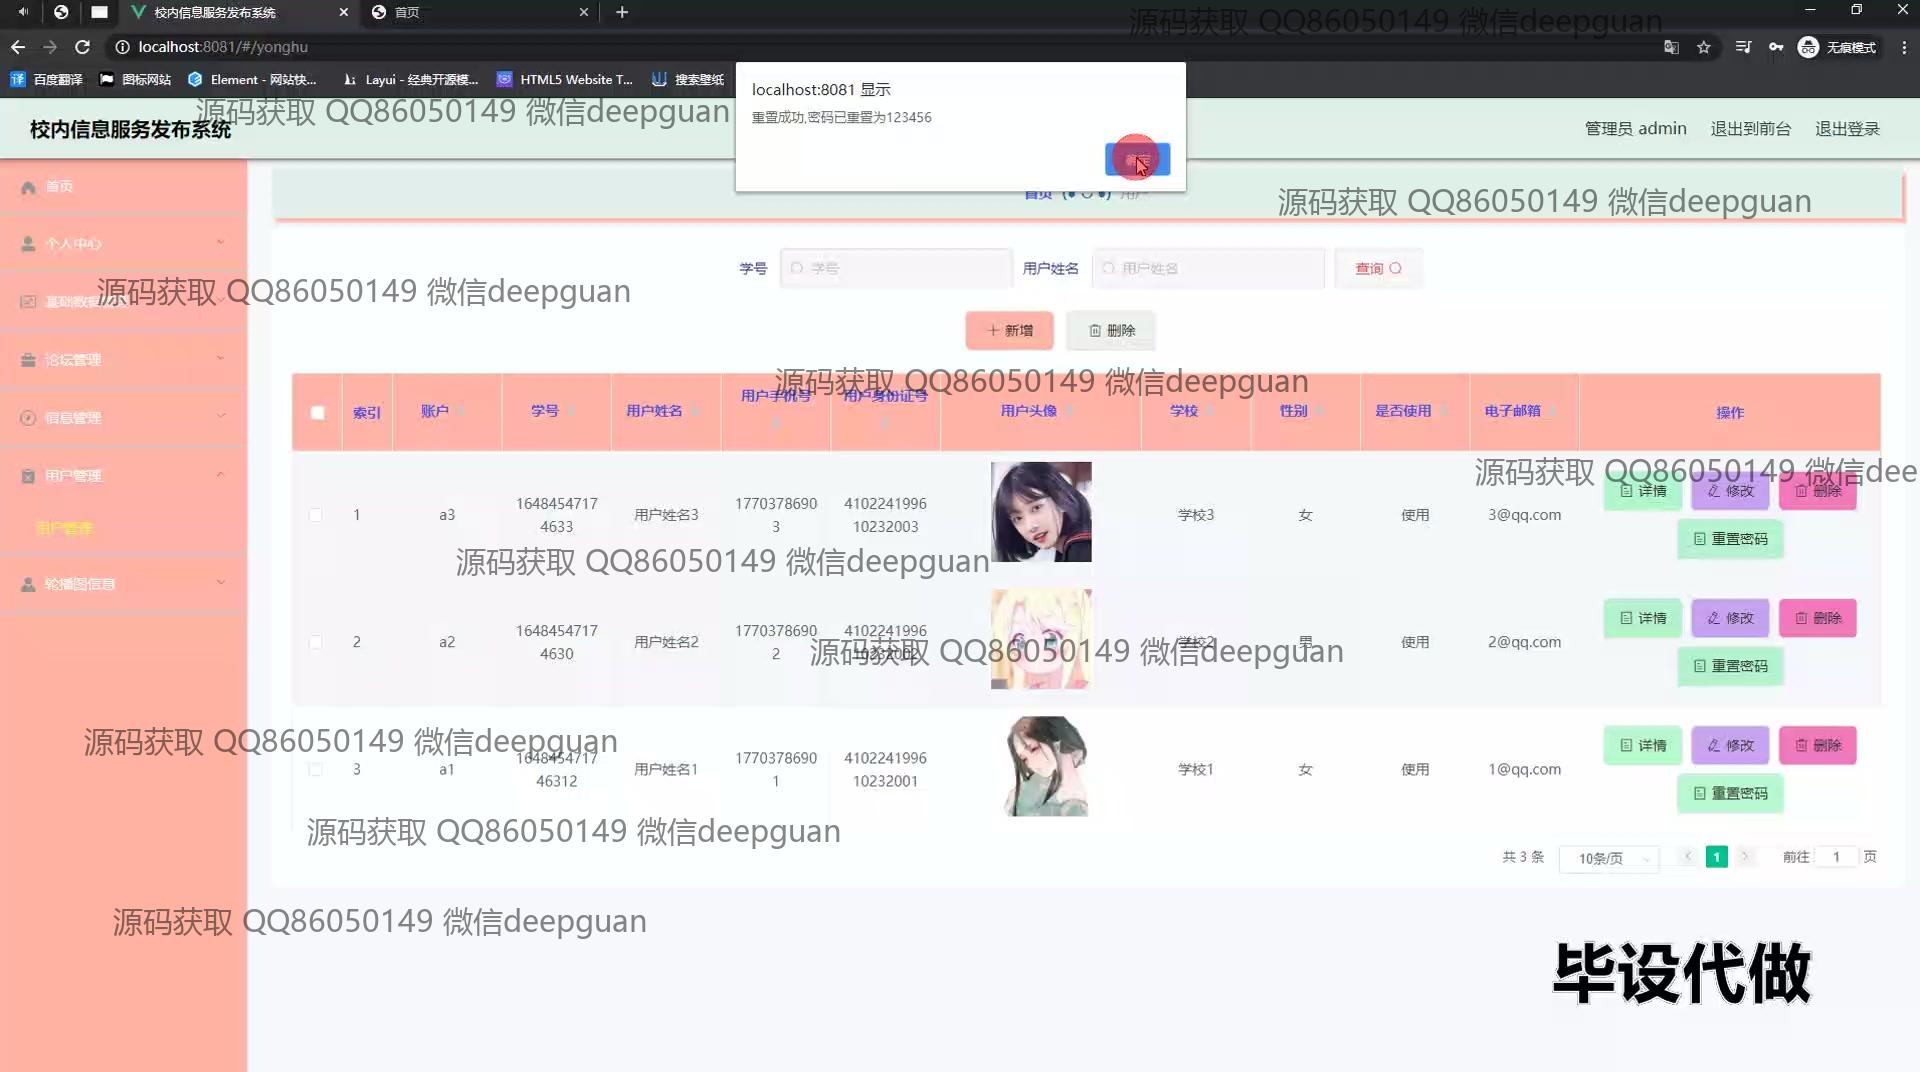The height and width of the screenshot is (1072, 1920).
Task: View 详情 for account a3
Action: pos(1643,491)
